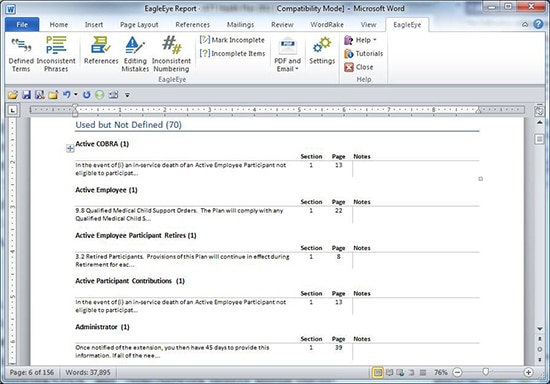Open Word Help question mark icon
This screenshot has height=384, width=550.
click(538, 24)
